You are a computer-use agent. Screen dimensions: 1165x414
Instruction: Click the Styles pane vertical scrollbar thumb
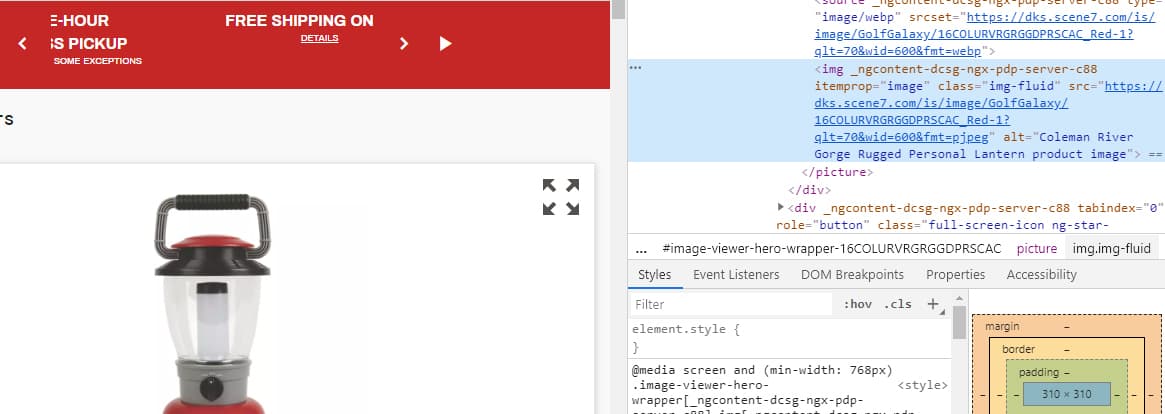point(959,322)
